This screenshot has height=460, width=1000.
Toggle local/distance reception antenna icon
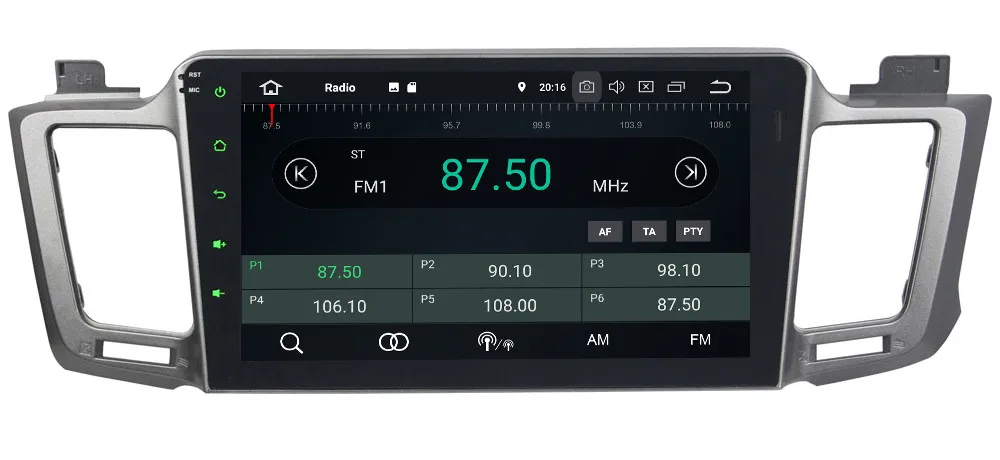click(x=496, y=342)
